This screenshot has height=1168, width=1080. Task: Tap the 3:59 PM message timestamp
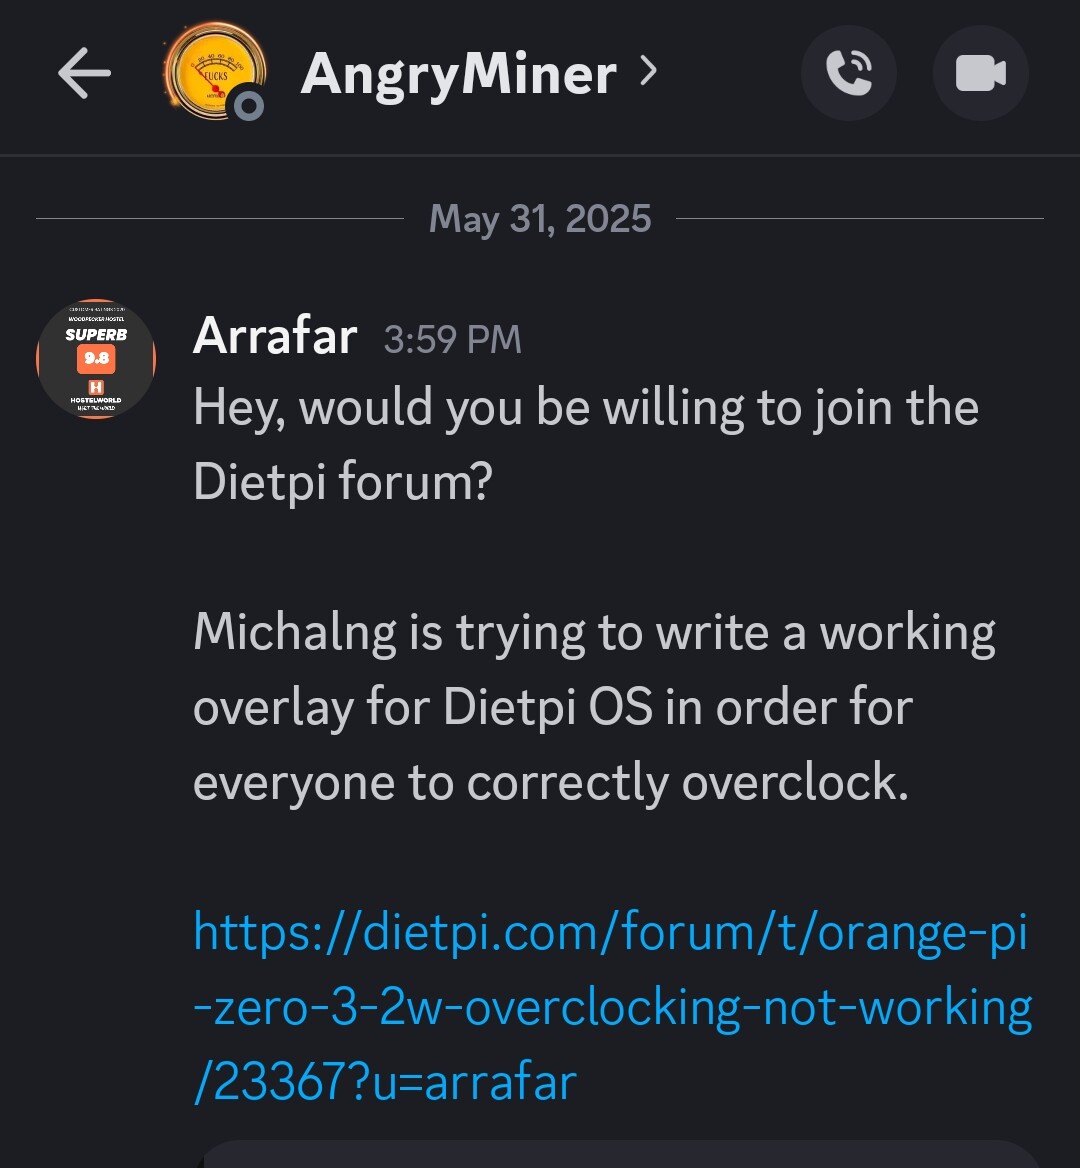click(x=452, y=340)
